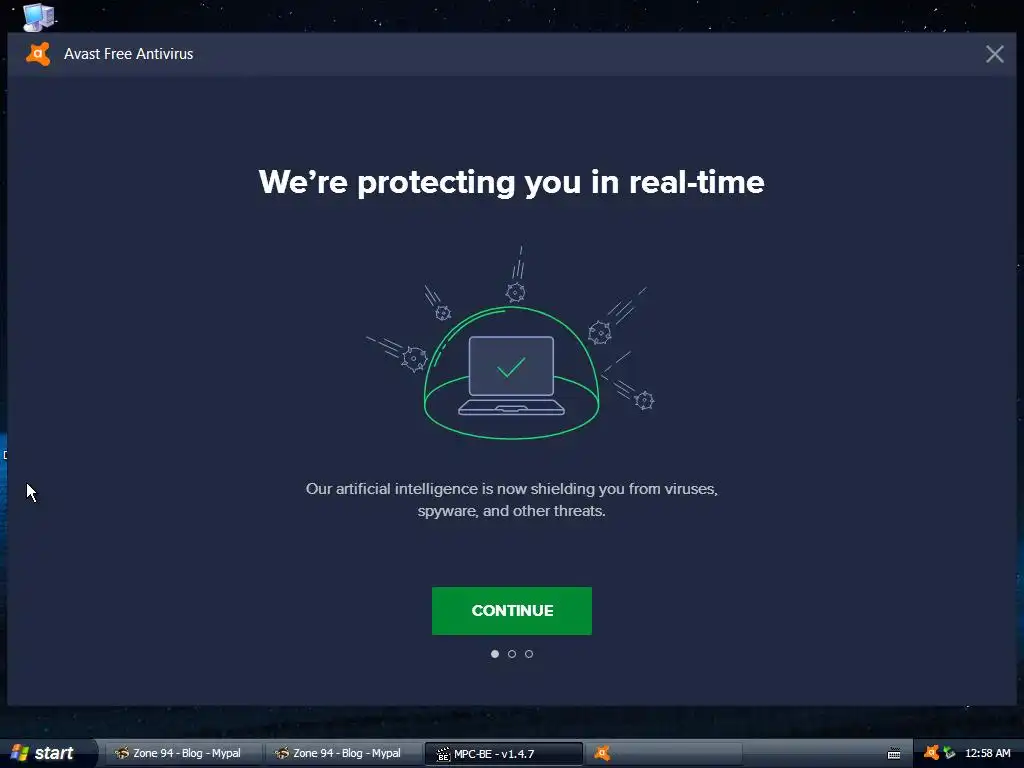Click the taskbar clock showing 12:58 AM
Image resolution: width=1024 pixels, height=768 pixels.
click(x=987, y=753)
